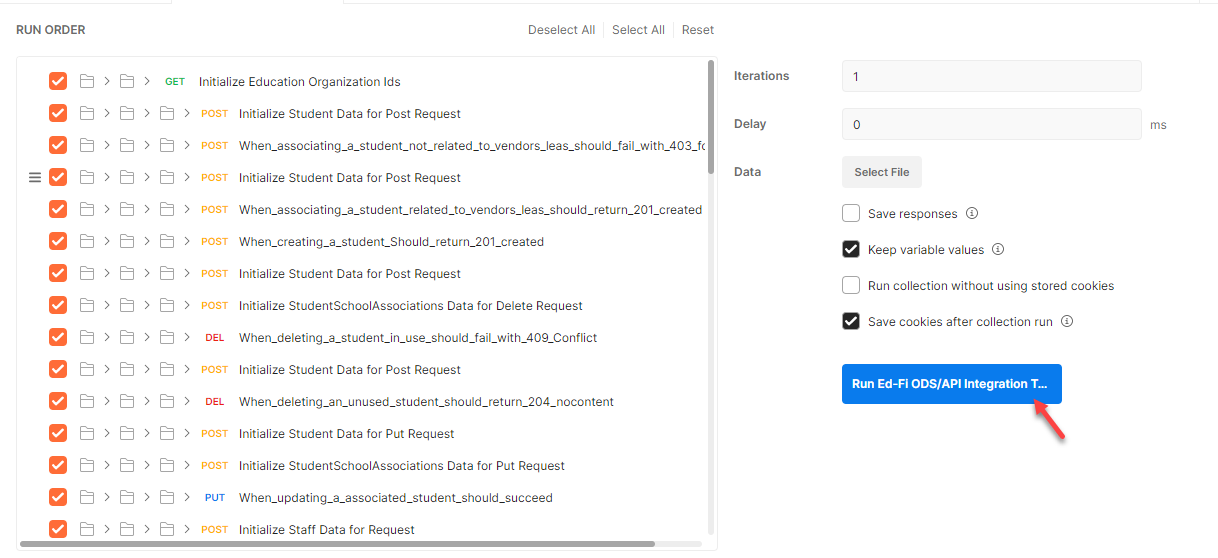
Task: Click folder icon nearest DEL in When_deleting_an_unused_student row
Action: click(166, 402)
